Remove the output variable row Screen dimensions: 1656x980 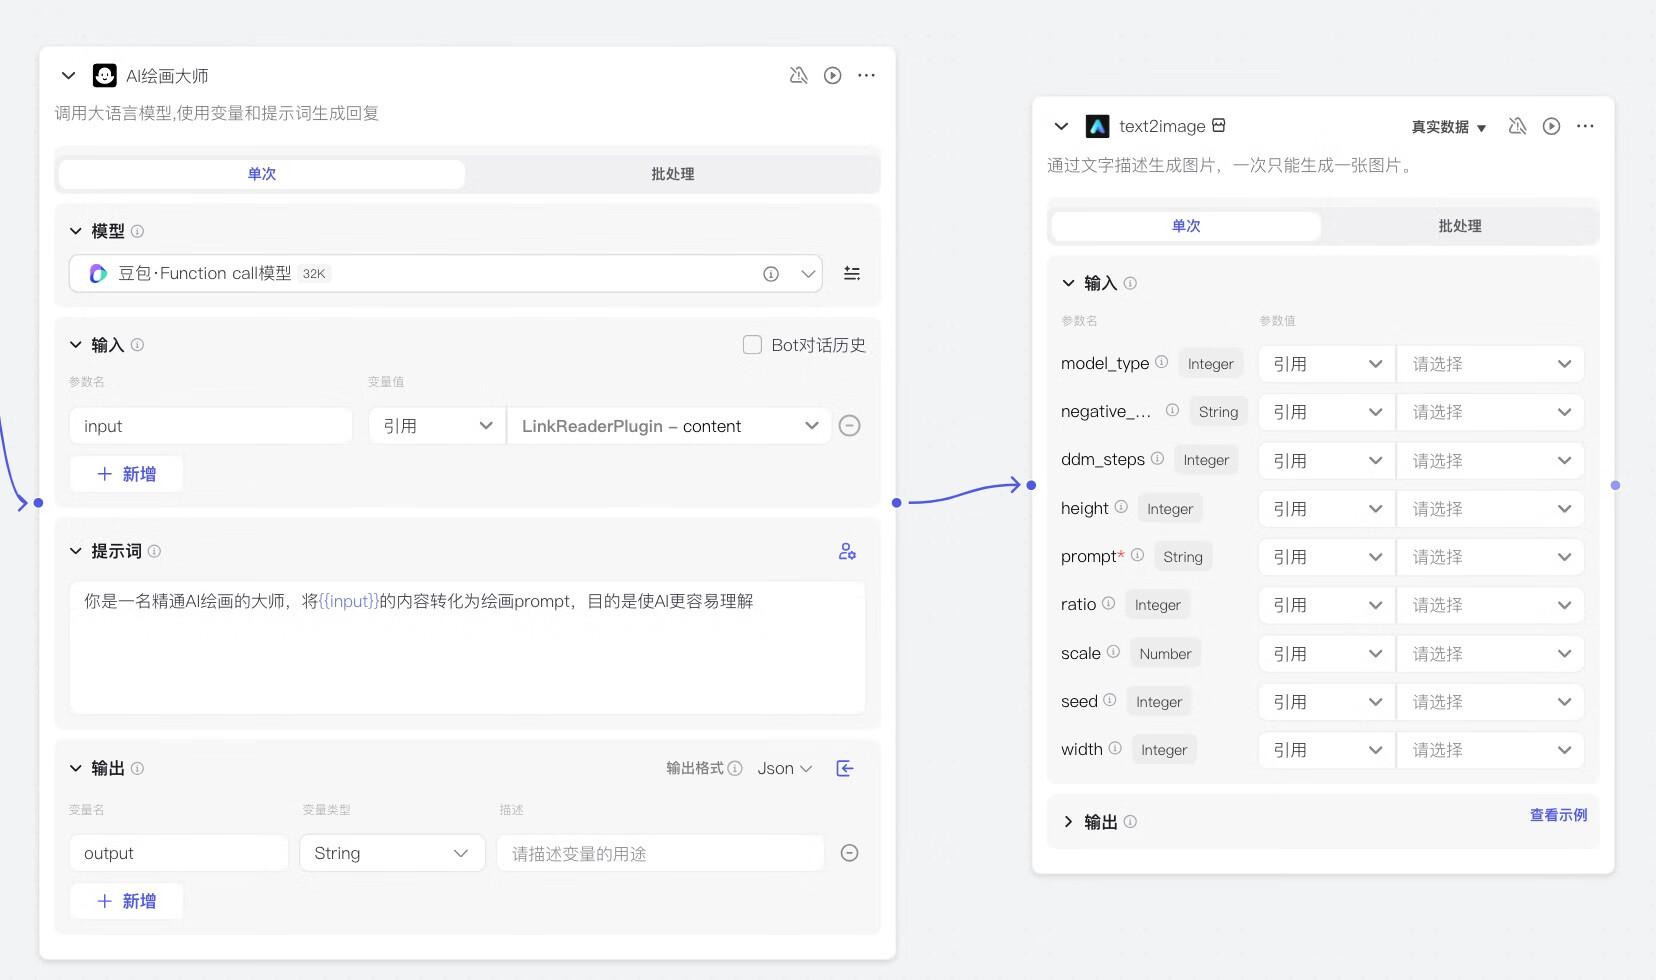(849, 853)
